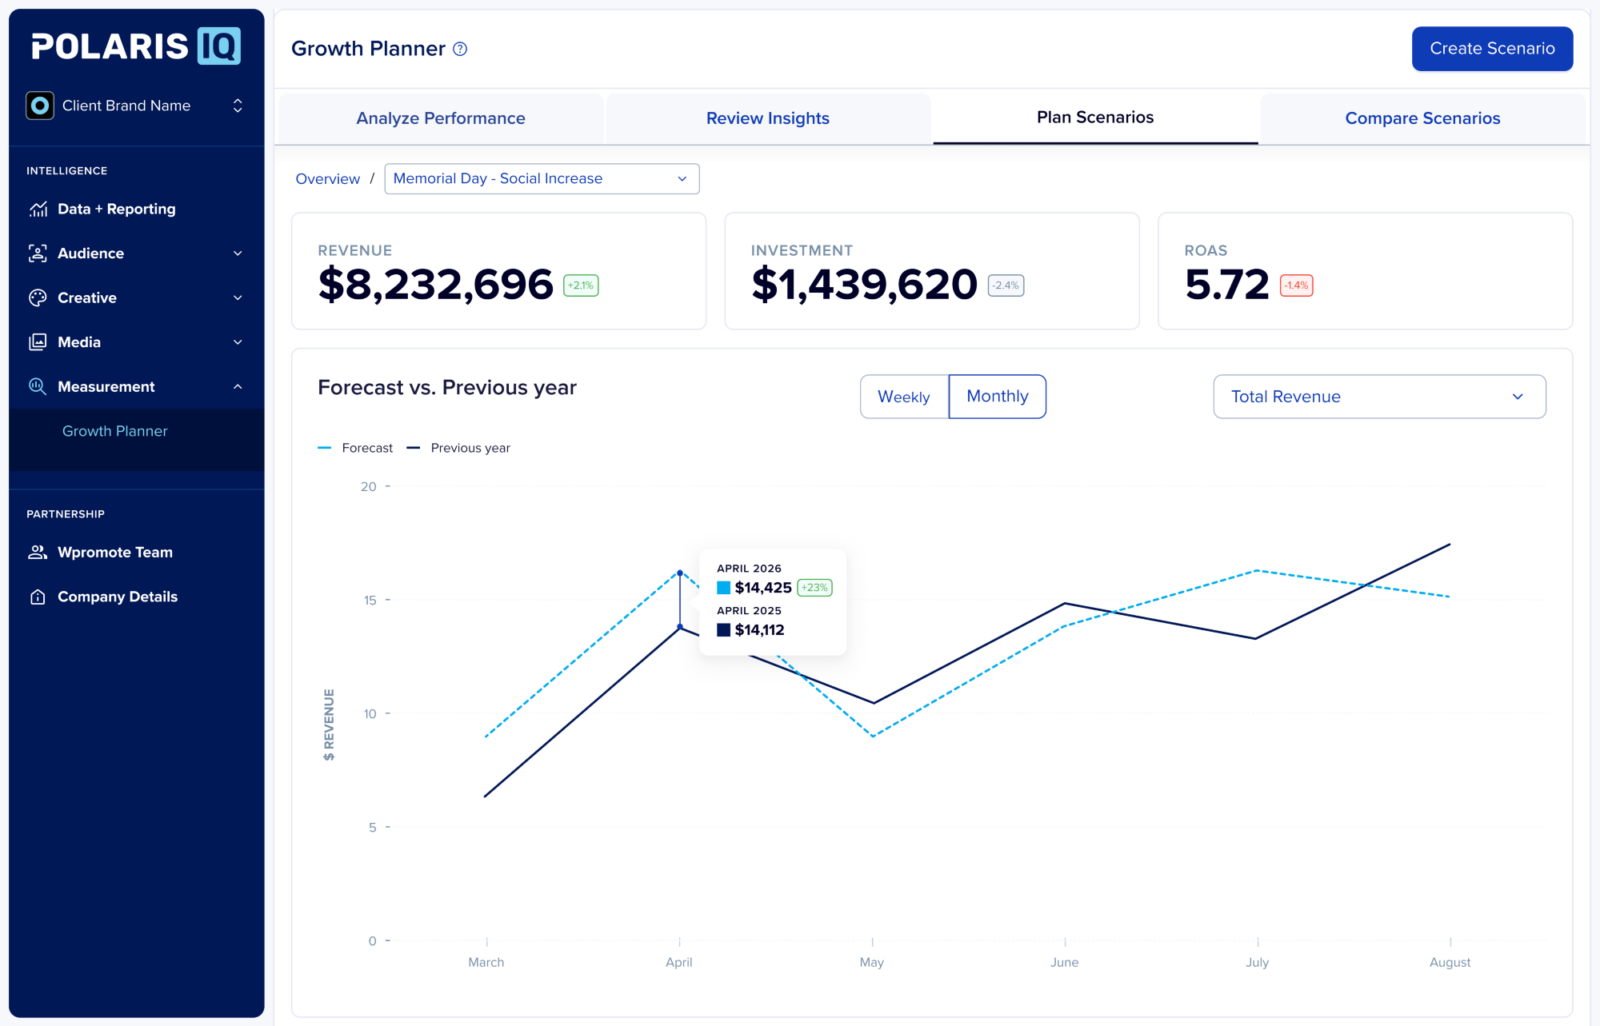Image resolution: width=1600 pixels, height=1026 pixels.
Task: Go to the Overview breadcrumb link
Action: (328, 179)
